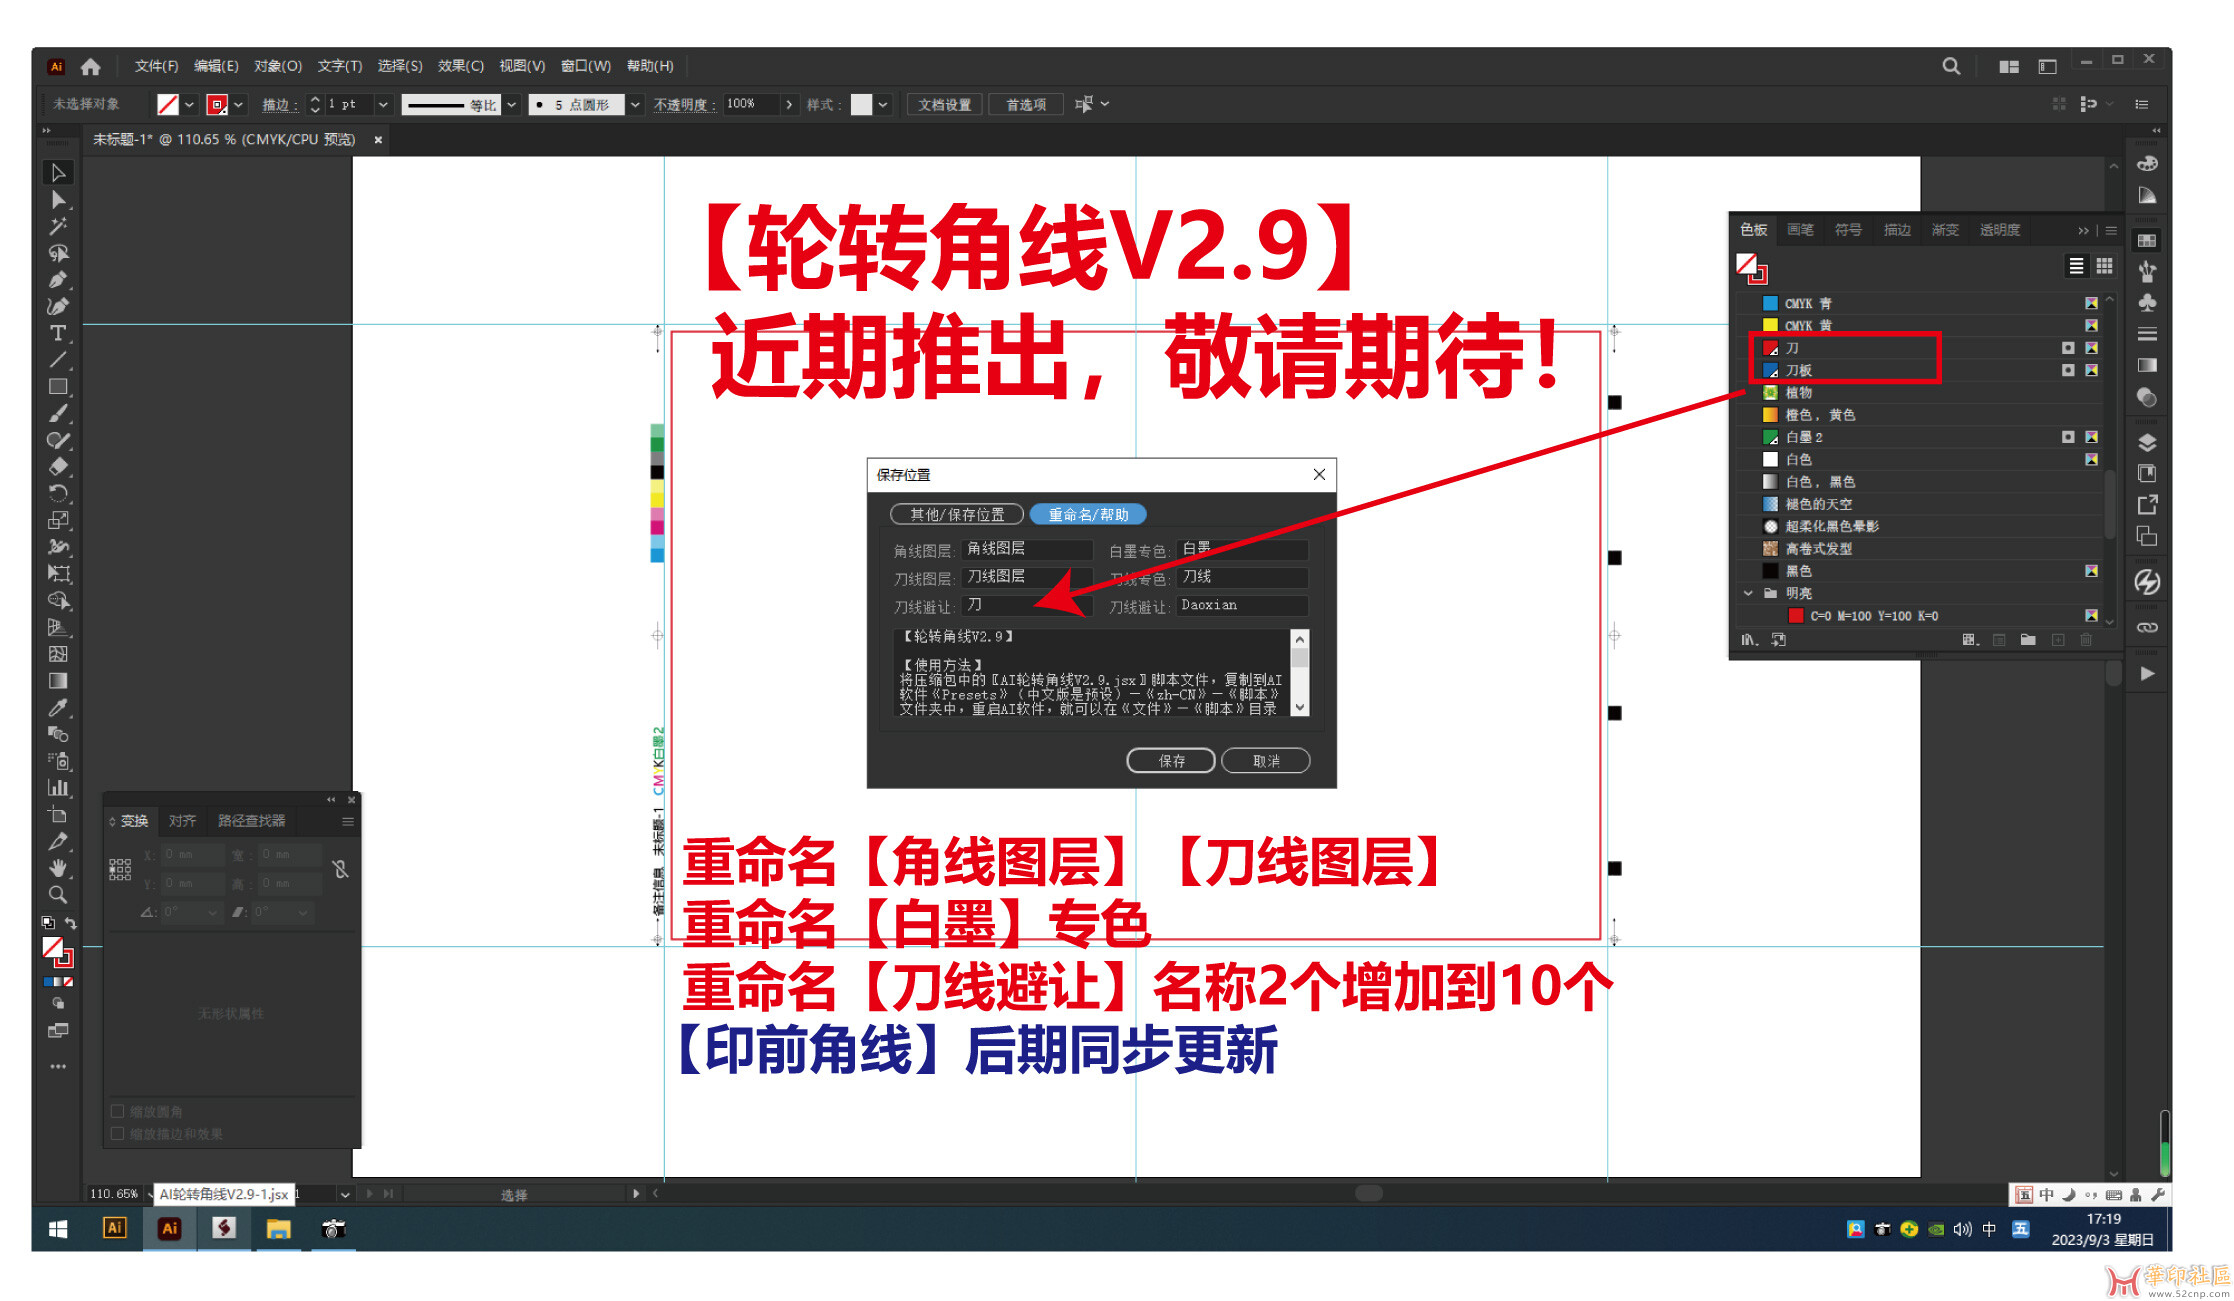Open variable width profile dropdown
Viewport: 2234px width, 1301px height.
pyautogui.click(x=511, y=104)
